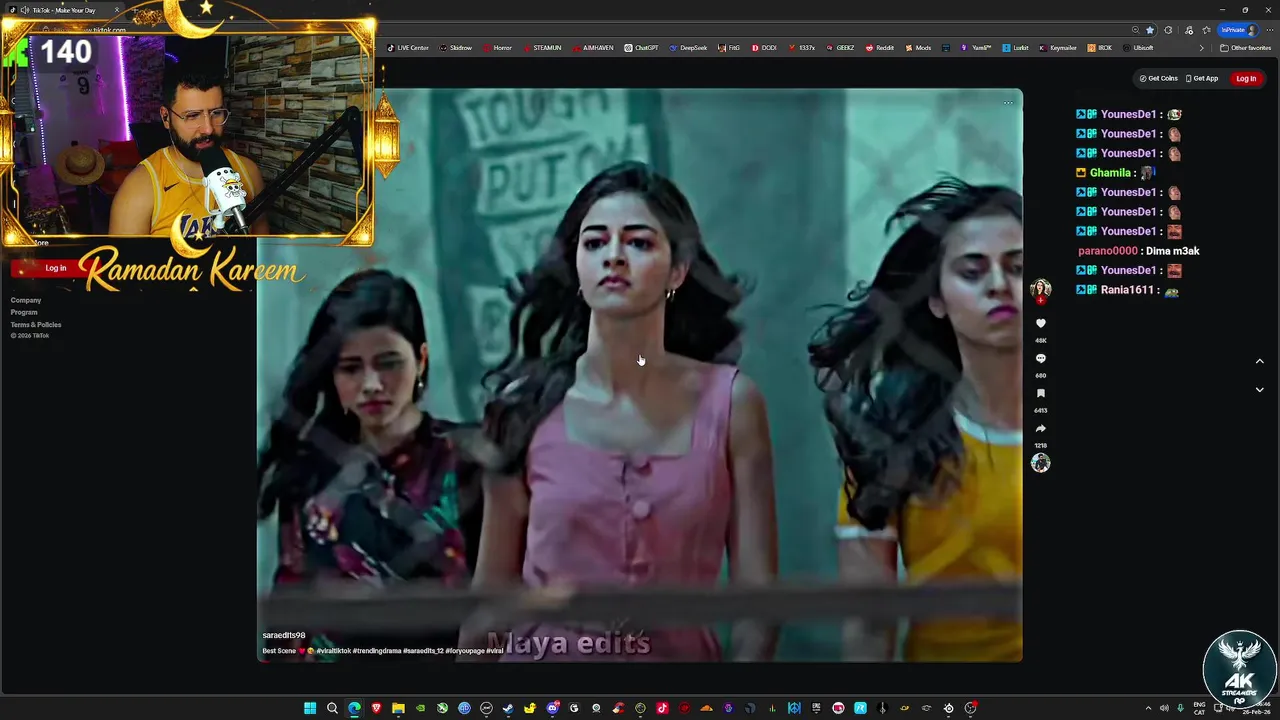Share the video using the arrow icon
This screenshot has height=720, width=1280.
pos(1040,429)
